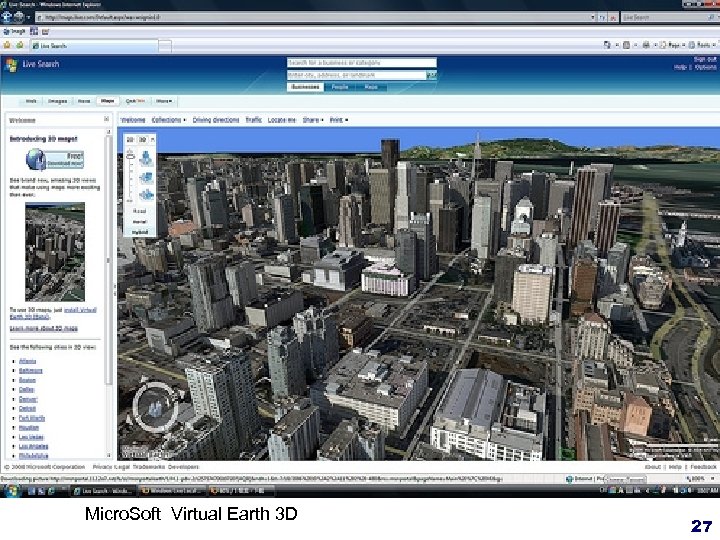Viewport: 720px width, 540px height.
Task: Click the Add to Favorites icon
Action: (x=20, y=45)
